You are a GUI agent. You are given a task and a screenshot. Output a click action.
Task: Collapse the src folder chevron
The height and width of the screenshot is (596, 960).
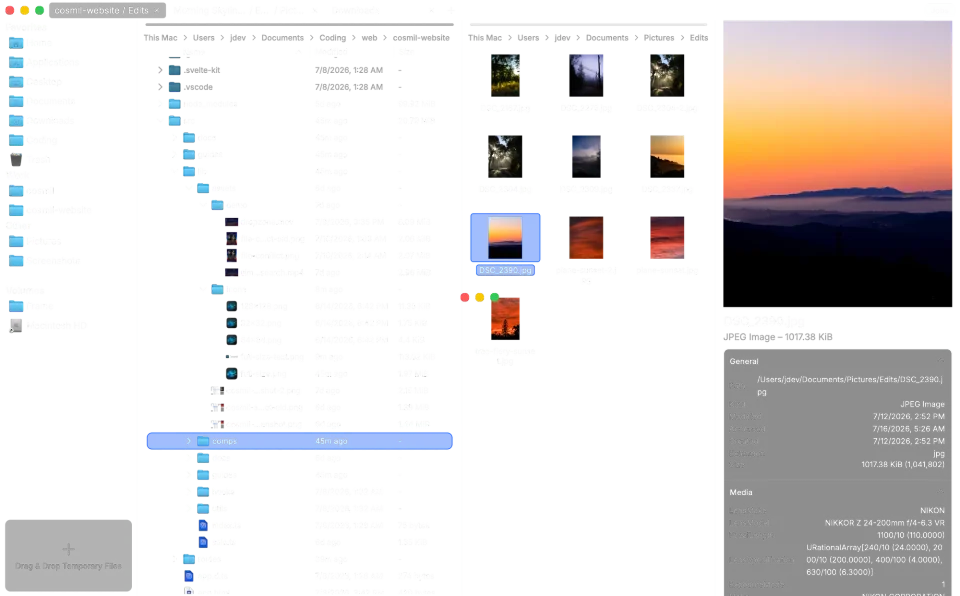click(x=160, y=121)
